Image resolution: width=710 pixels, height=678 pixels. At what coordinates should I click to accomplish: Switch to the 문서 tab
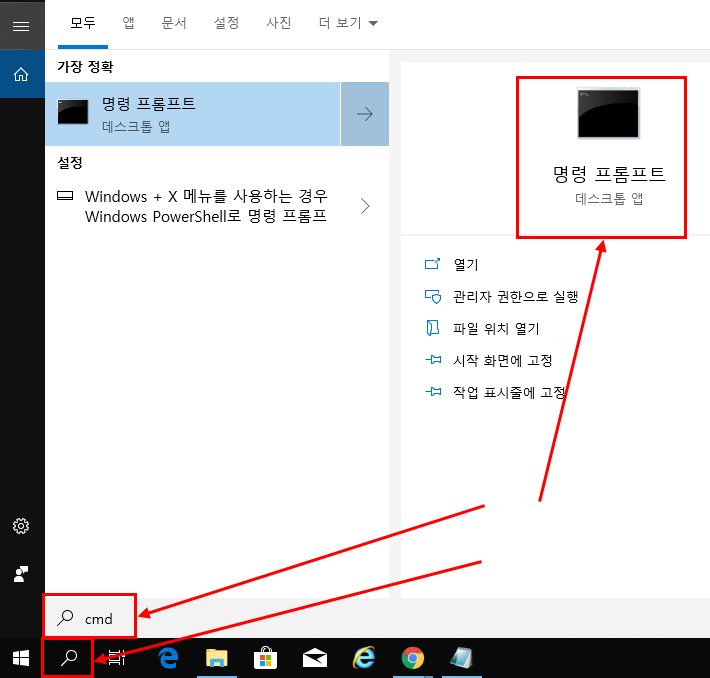click(x=174, y=23)
